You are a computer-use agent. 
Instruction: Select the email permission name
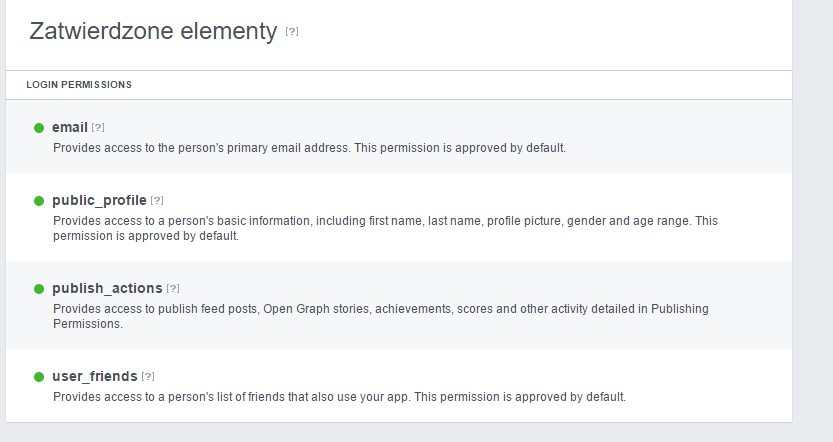(70, 128)
